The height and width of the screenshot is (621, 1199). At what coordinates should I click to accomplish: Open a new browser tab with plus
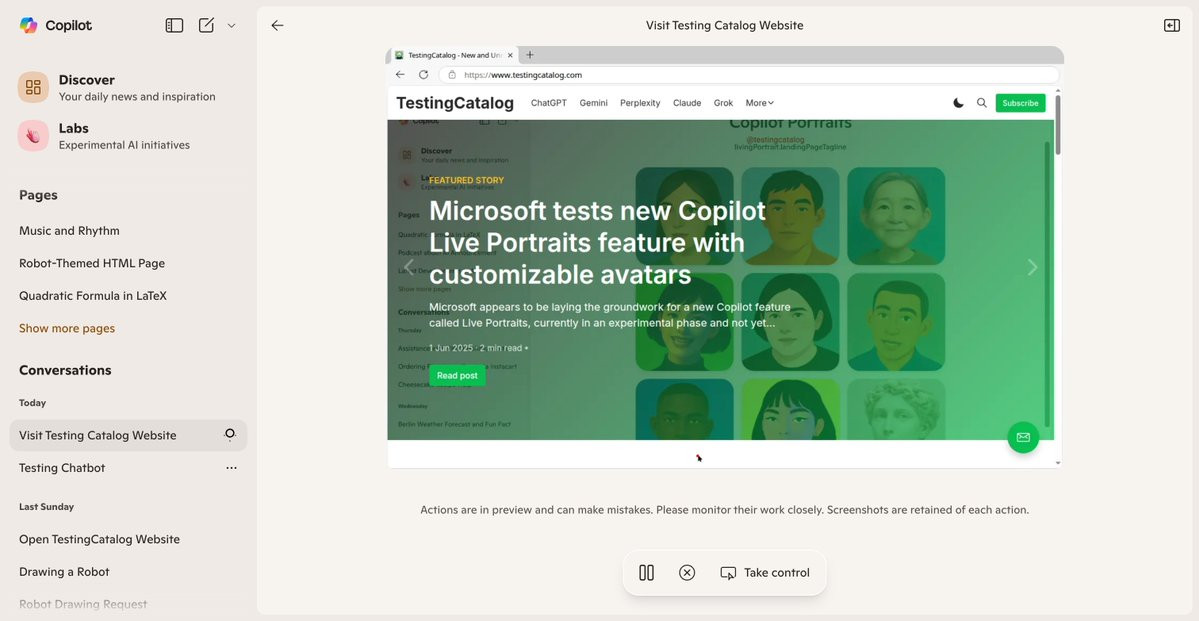(x=530, y=55)
